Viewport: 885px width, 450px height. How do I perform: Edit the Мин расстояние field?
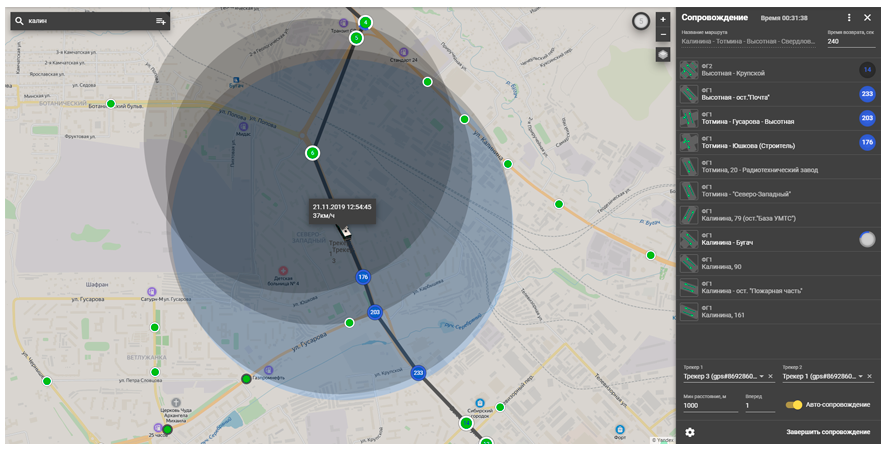[x=710, y=405]
